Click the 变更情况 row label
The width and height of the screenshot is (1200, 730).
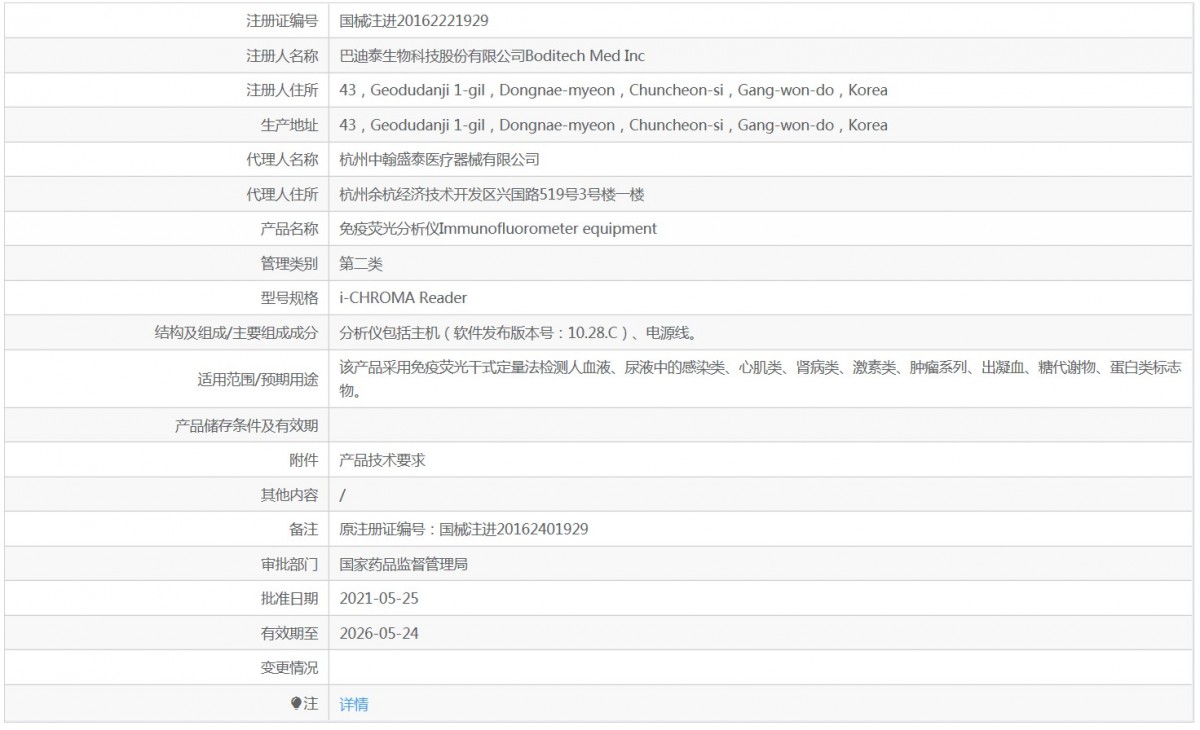click(x=289, y=667)
